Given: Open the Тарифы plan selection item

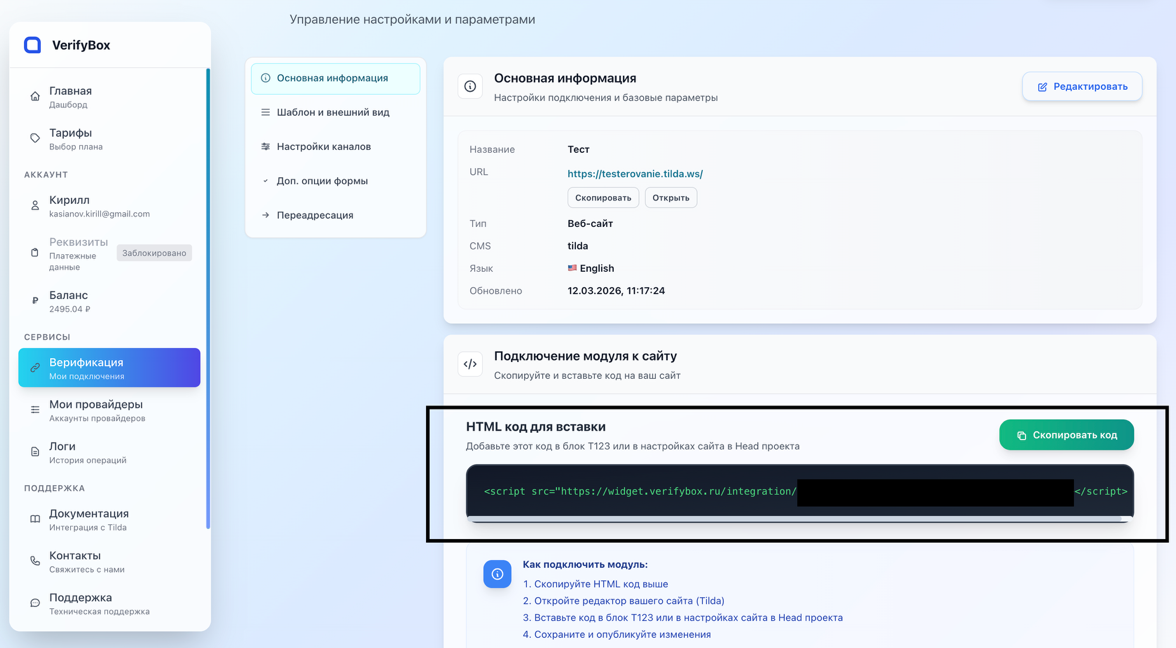Looking at the screenshot, I should coord(110,139).
